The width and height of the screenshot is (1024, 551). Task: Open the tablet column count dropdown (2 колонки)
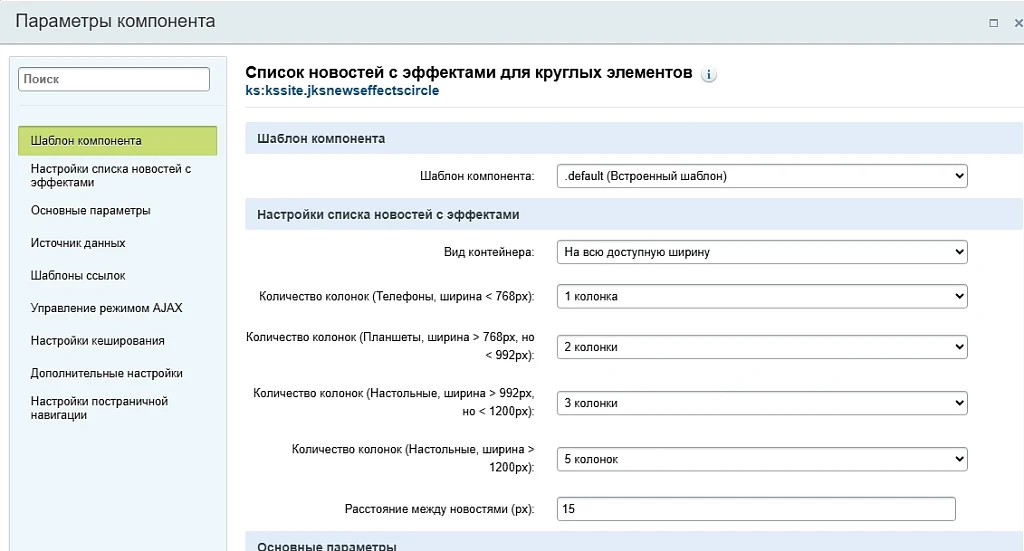coord(761,347)
